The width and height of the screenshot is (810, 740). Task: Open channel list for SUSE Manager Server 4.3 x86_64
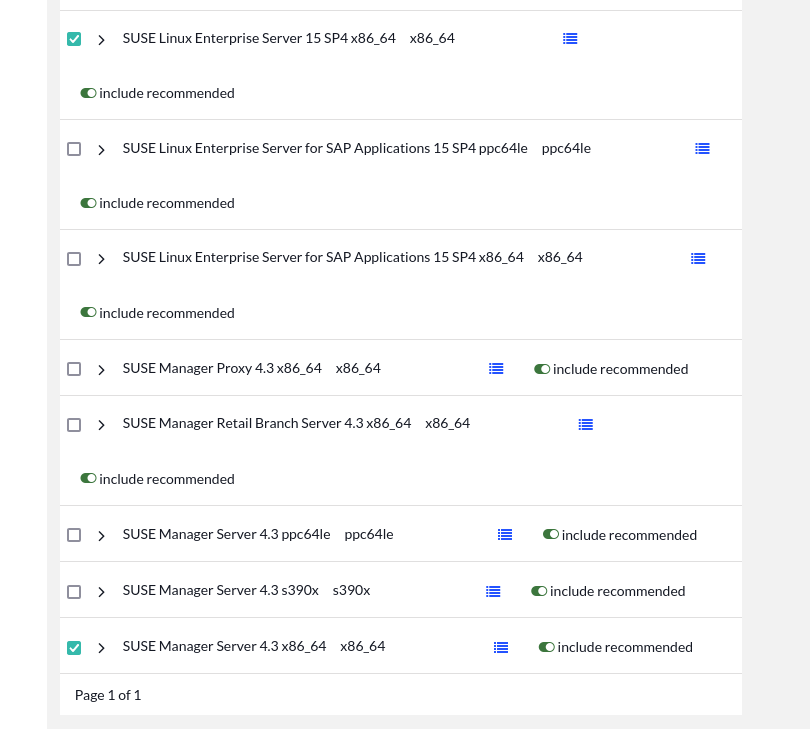pos(500,647)
